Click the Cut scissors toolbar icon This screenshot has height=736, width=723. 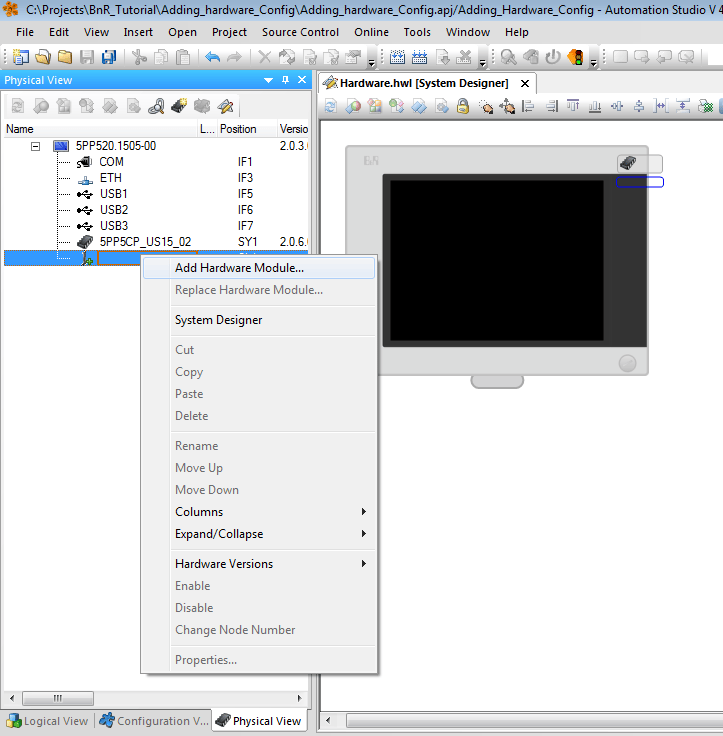pos(139,57)
